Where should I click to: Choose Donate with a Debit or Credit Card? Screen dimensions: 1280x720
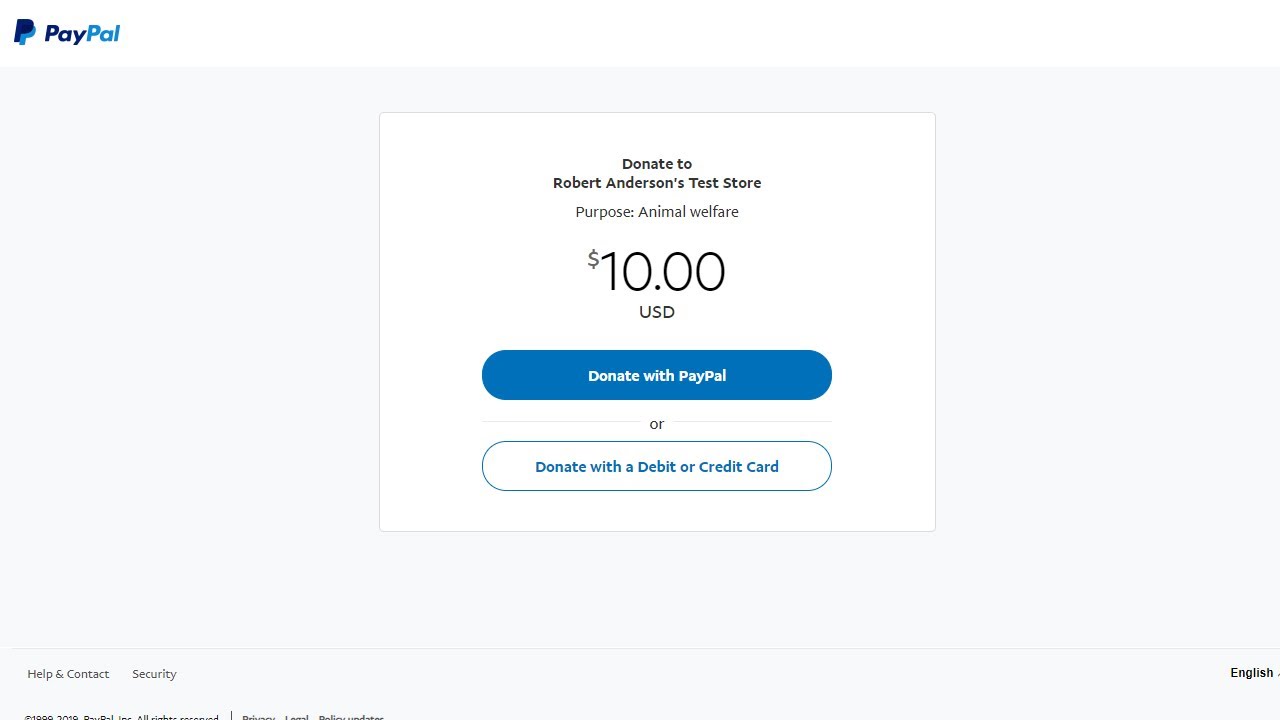coord(657,466)
